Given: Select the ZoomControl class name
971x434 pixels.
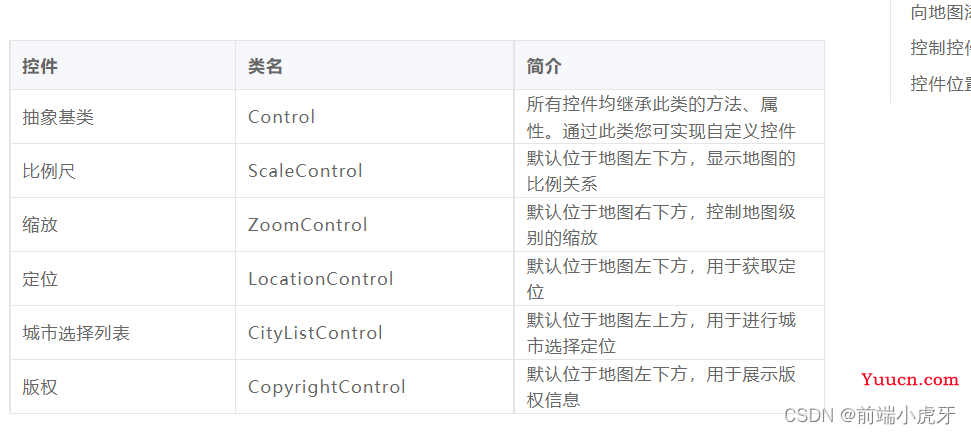Looking at the screenshot, I should pos(308,225).
